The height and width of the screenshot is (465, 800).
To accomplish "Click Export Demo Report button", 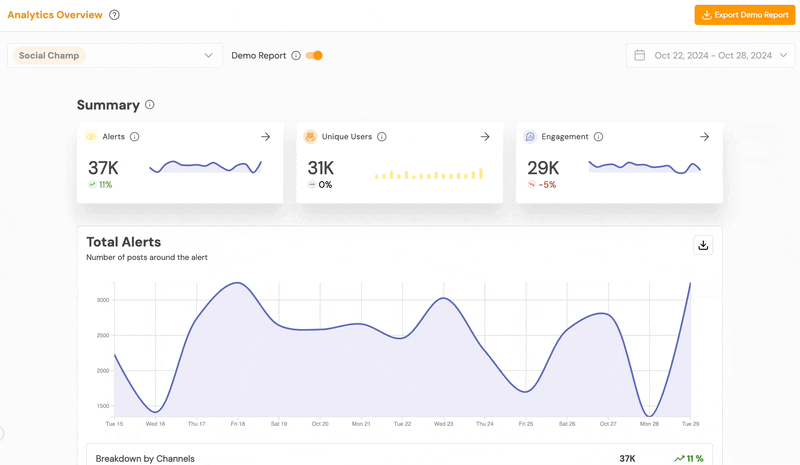I will point(744,15).
